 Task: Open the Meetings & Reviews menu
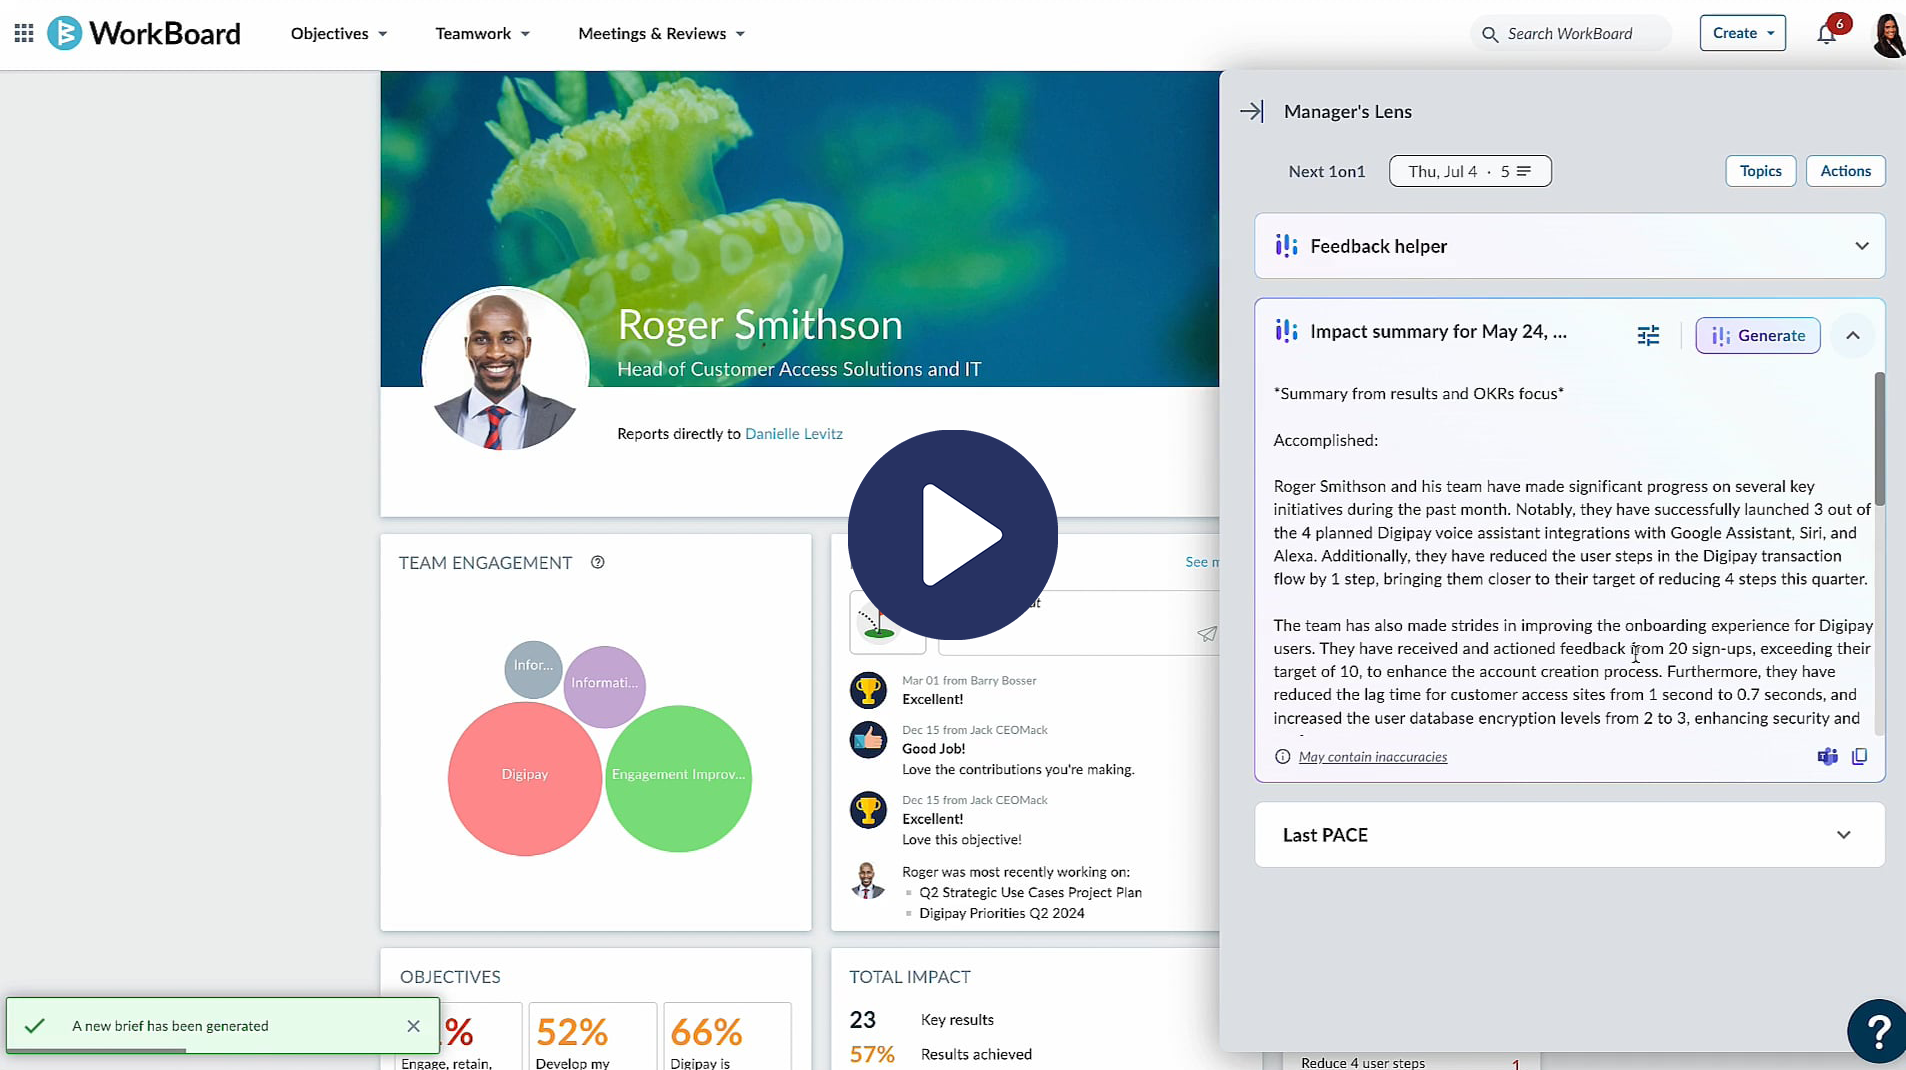point(661,33)
